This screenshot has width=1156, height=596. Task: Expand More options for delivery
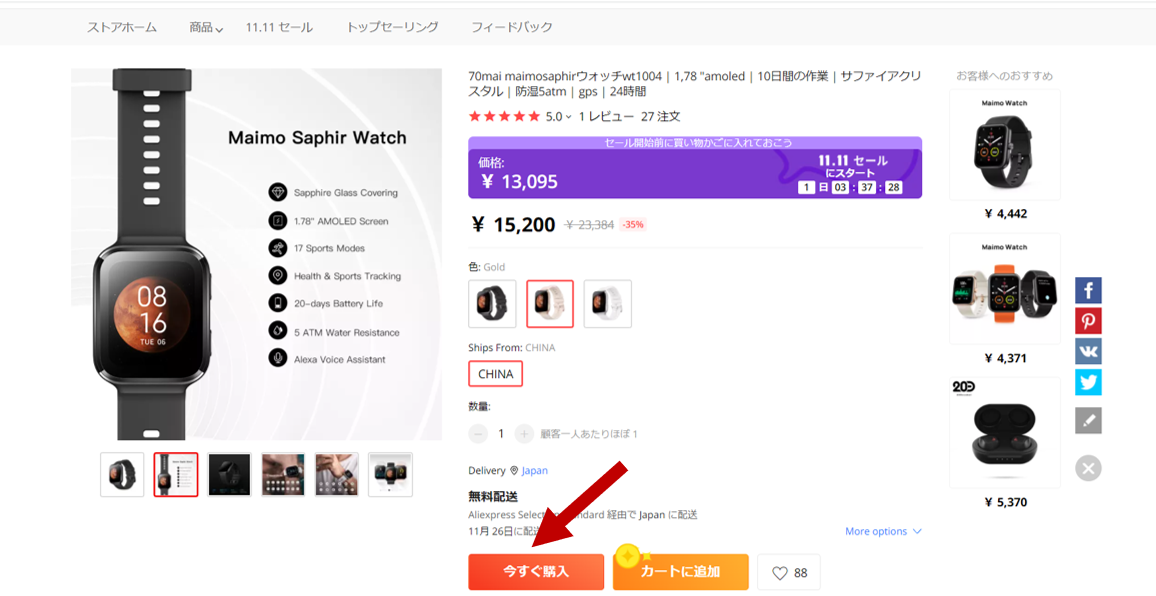tap(883, 531)
